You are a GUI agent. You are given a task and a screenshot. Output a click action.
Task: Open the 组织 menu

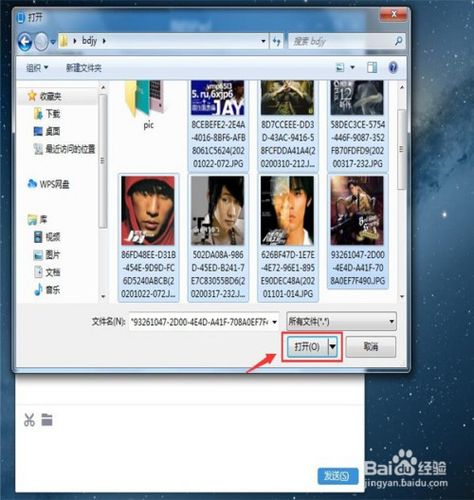(x=37, y=68)
